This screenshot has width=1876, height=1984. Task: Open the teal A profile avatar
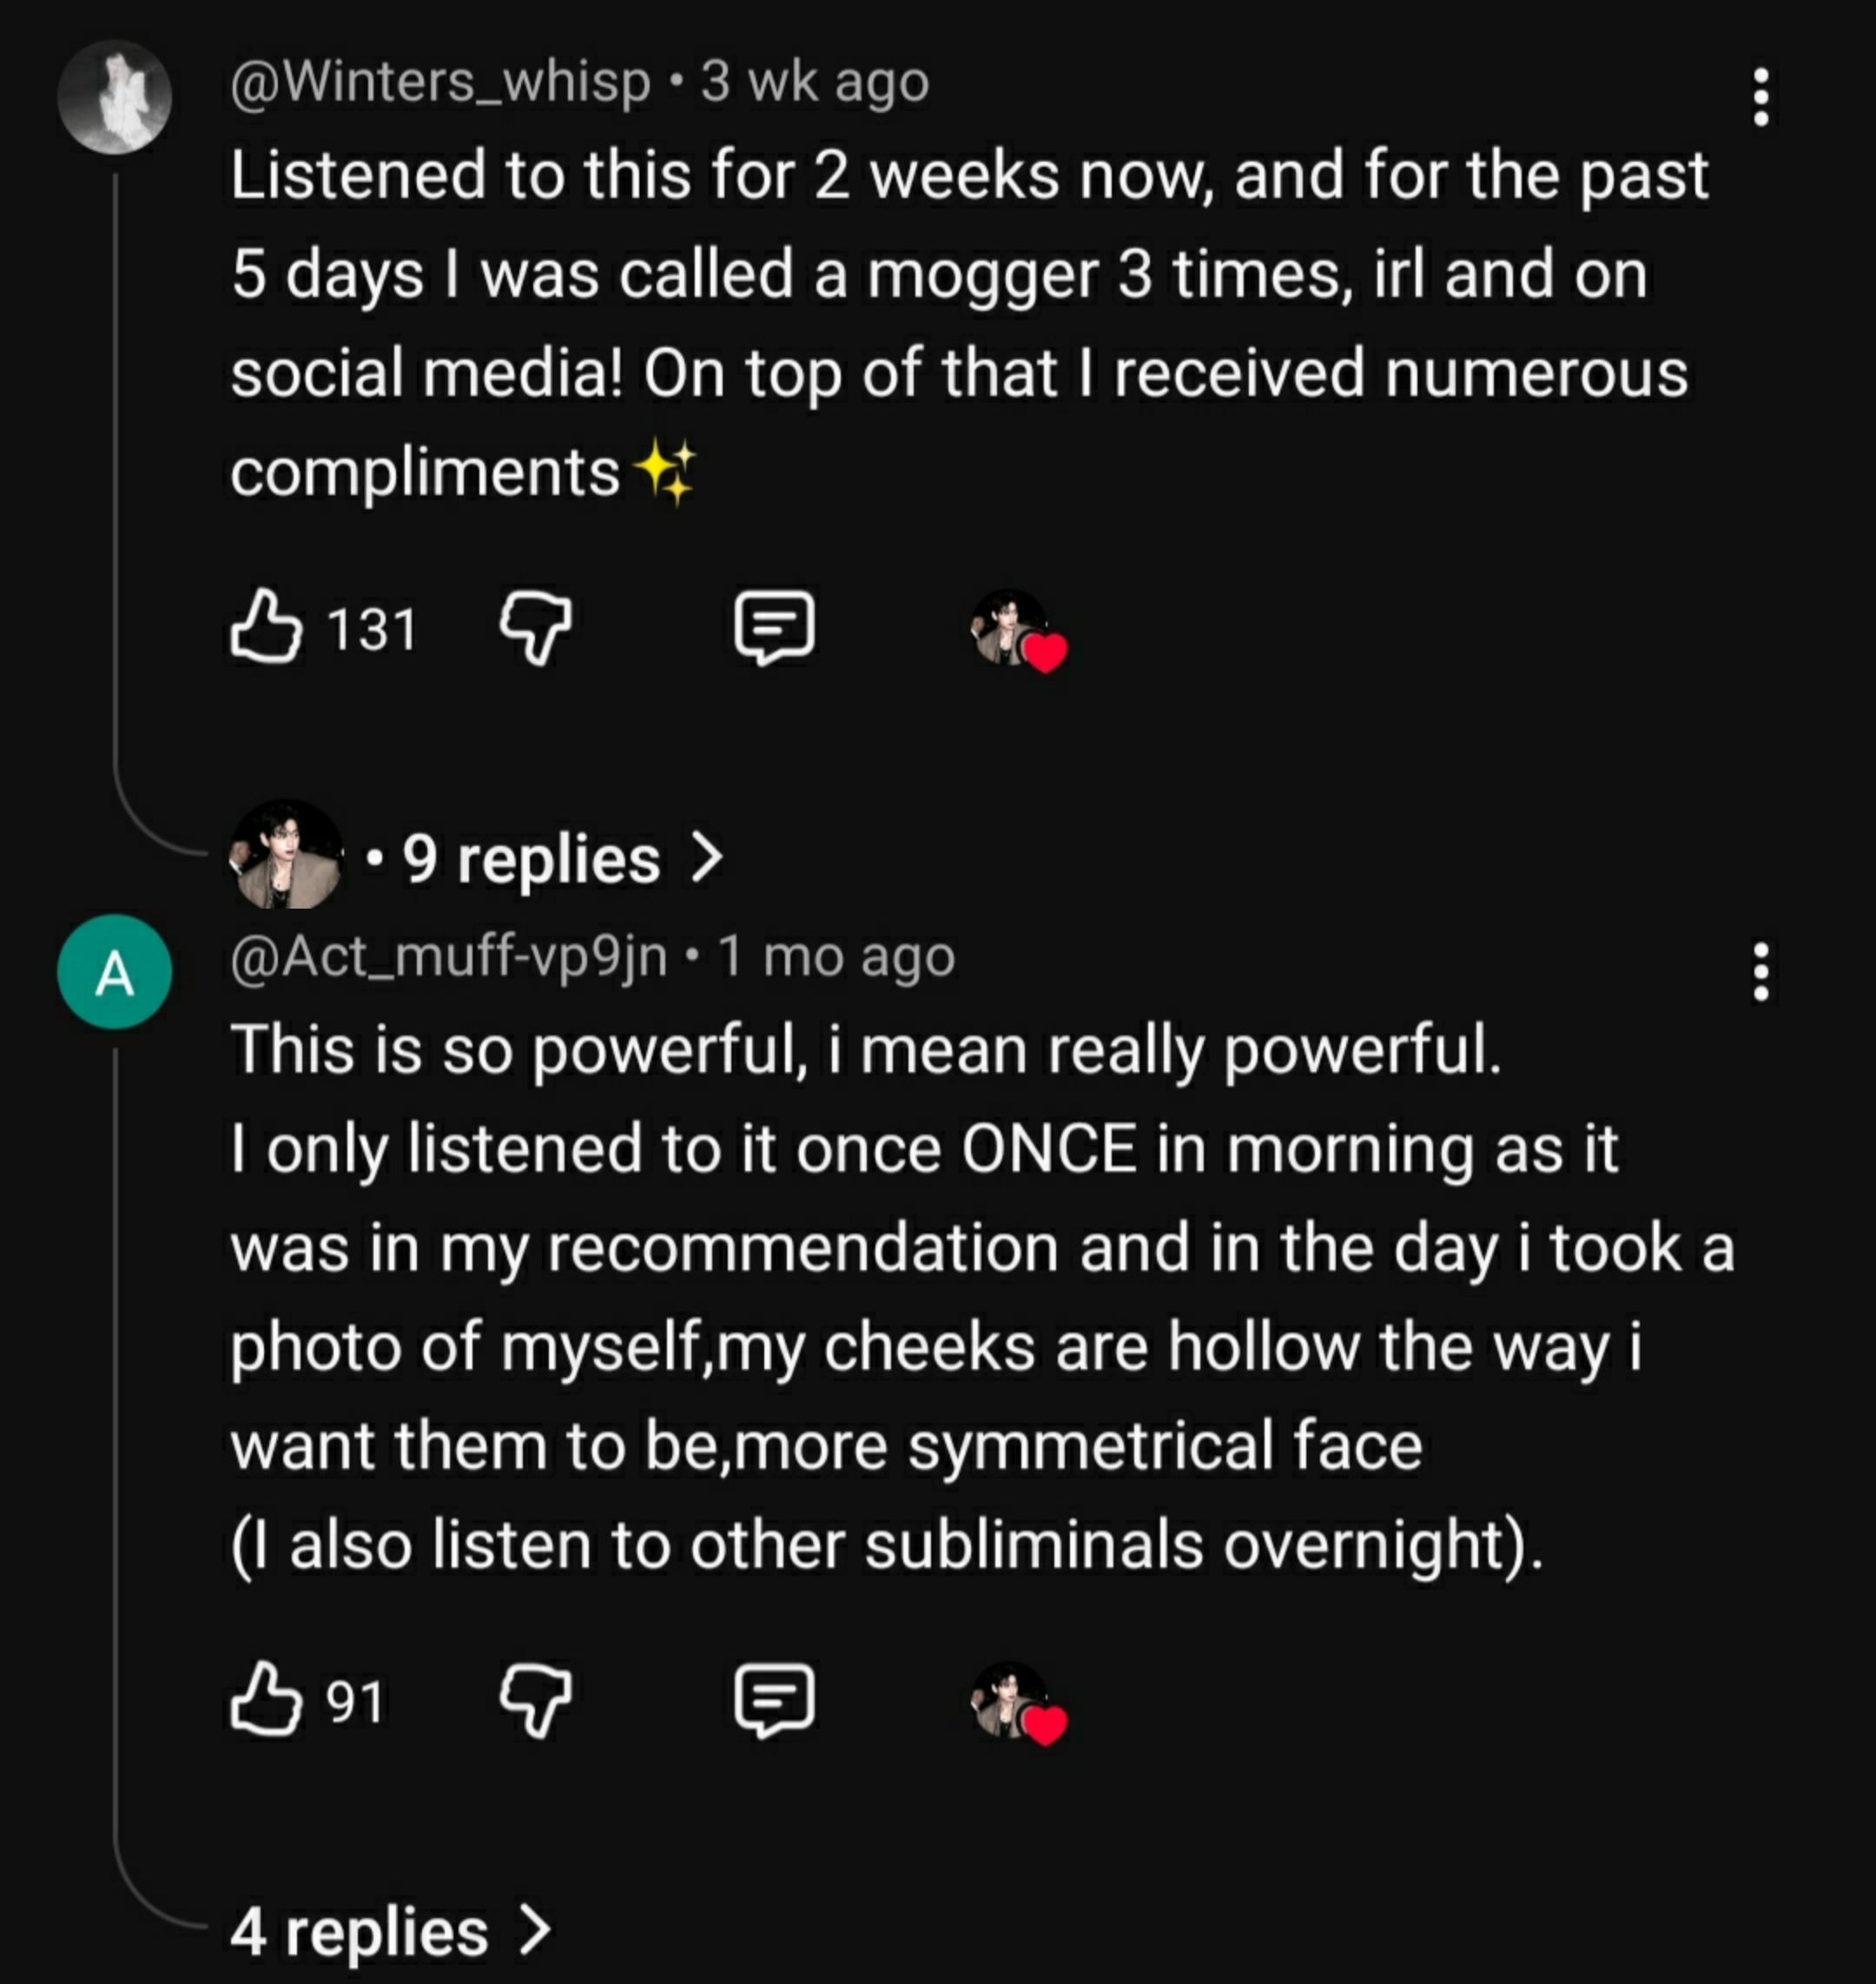pyautogui.click(x=114, y=972)
